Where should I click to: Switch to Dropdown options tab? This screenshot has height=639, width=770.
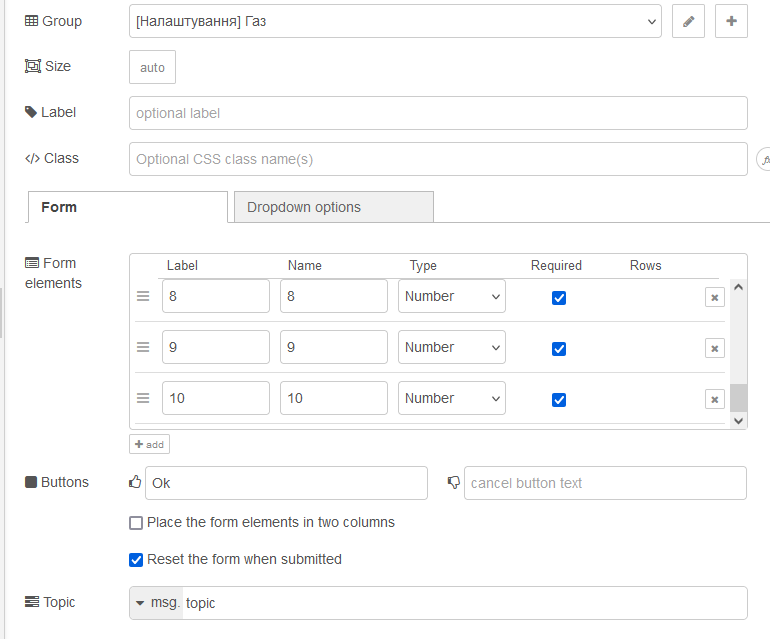tap(333, 207)
